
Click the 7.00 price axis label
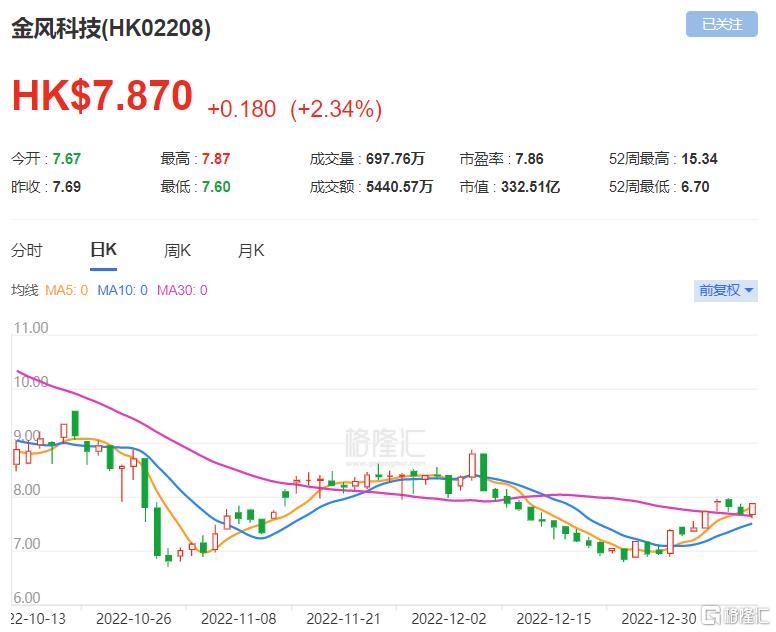pyautogui.click(x=27, y=544)
